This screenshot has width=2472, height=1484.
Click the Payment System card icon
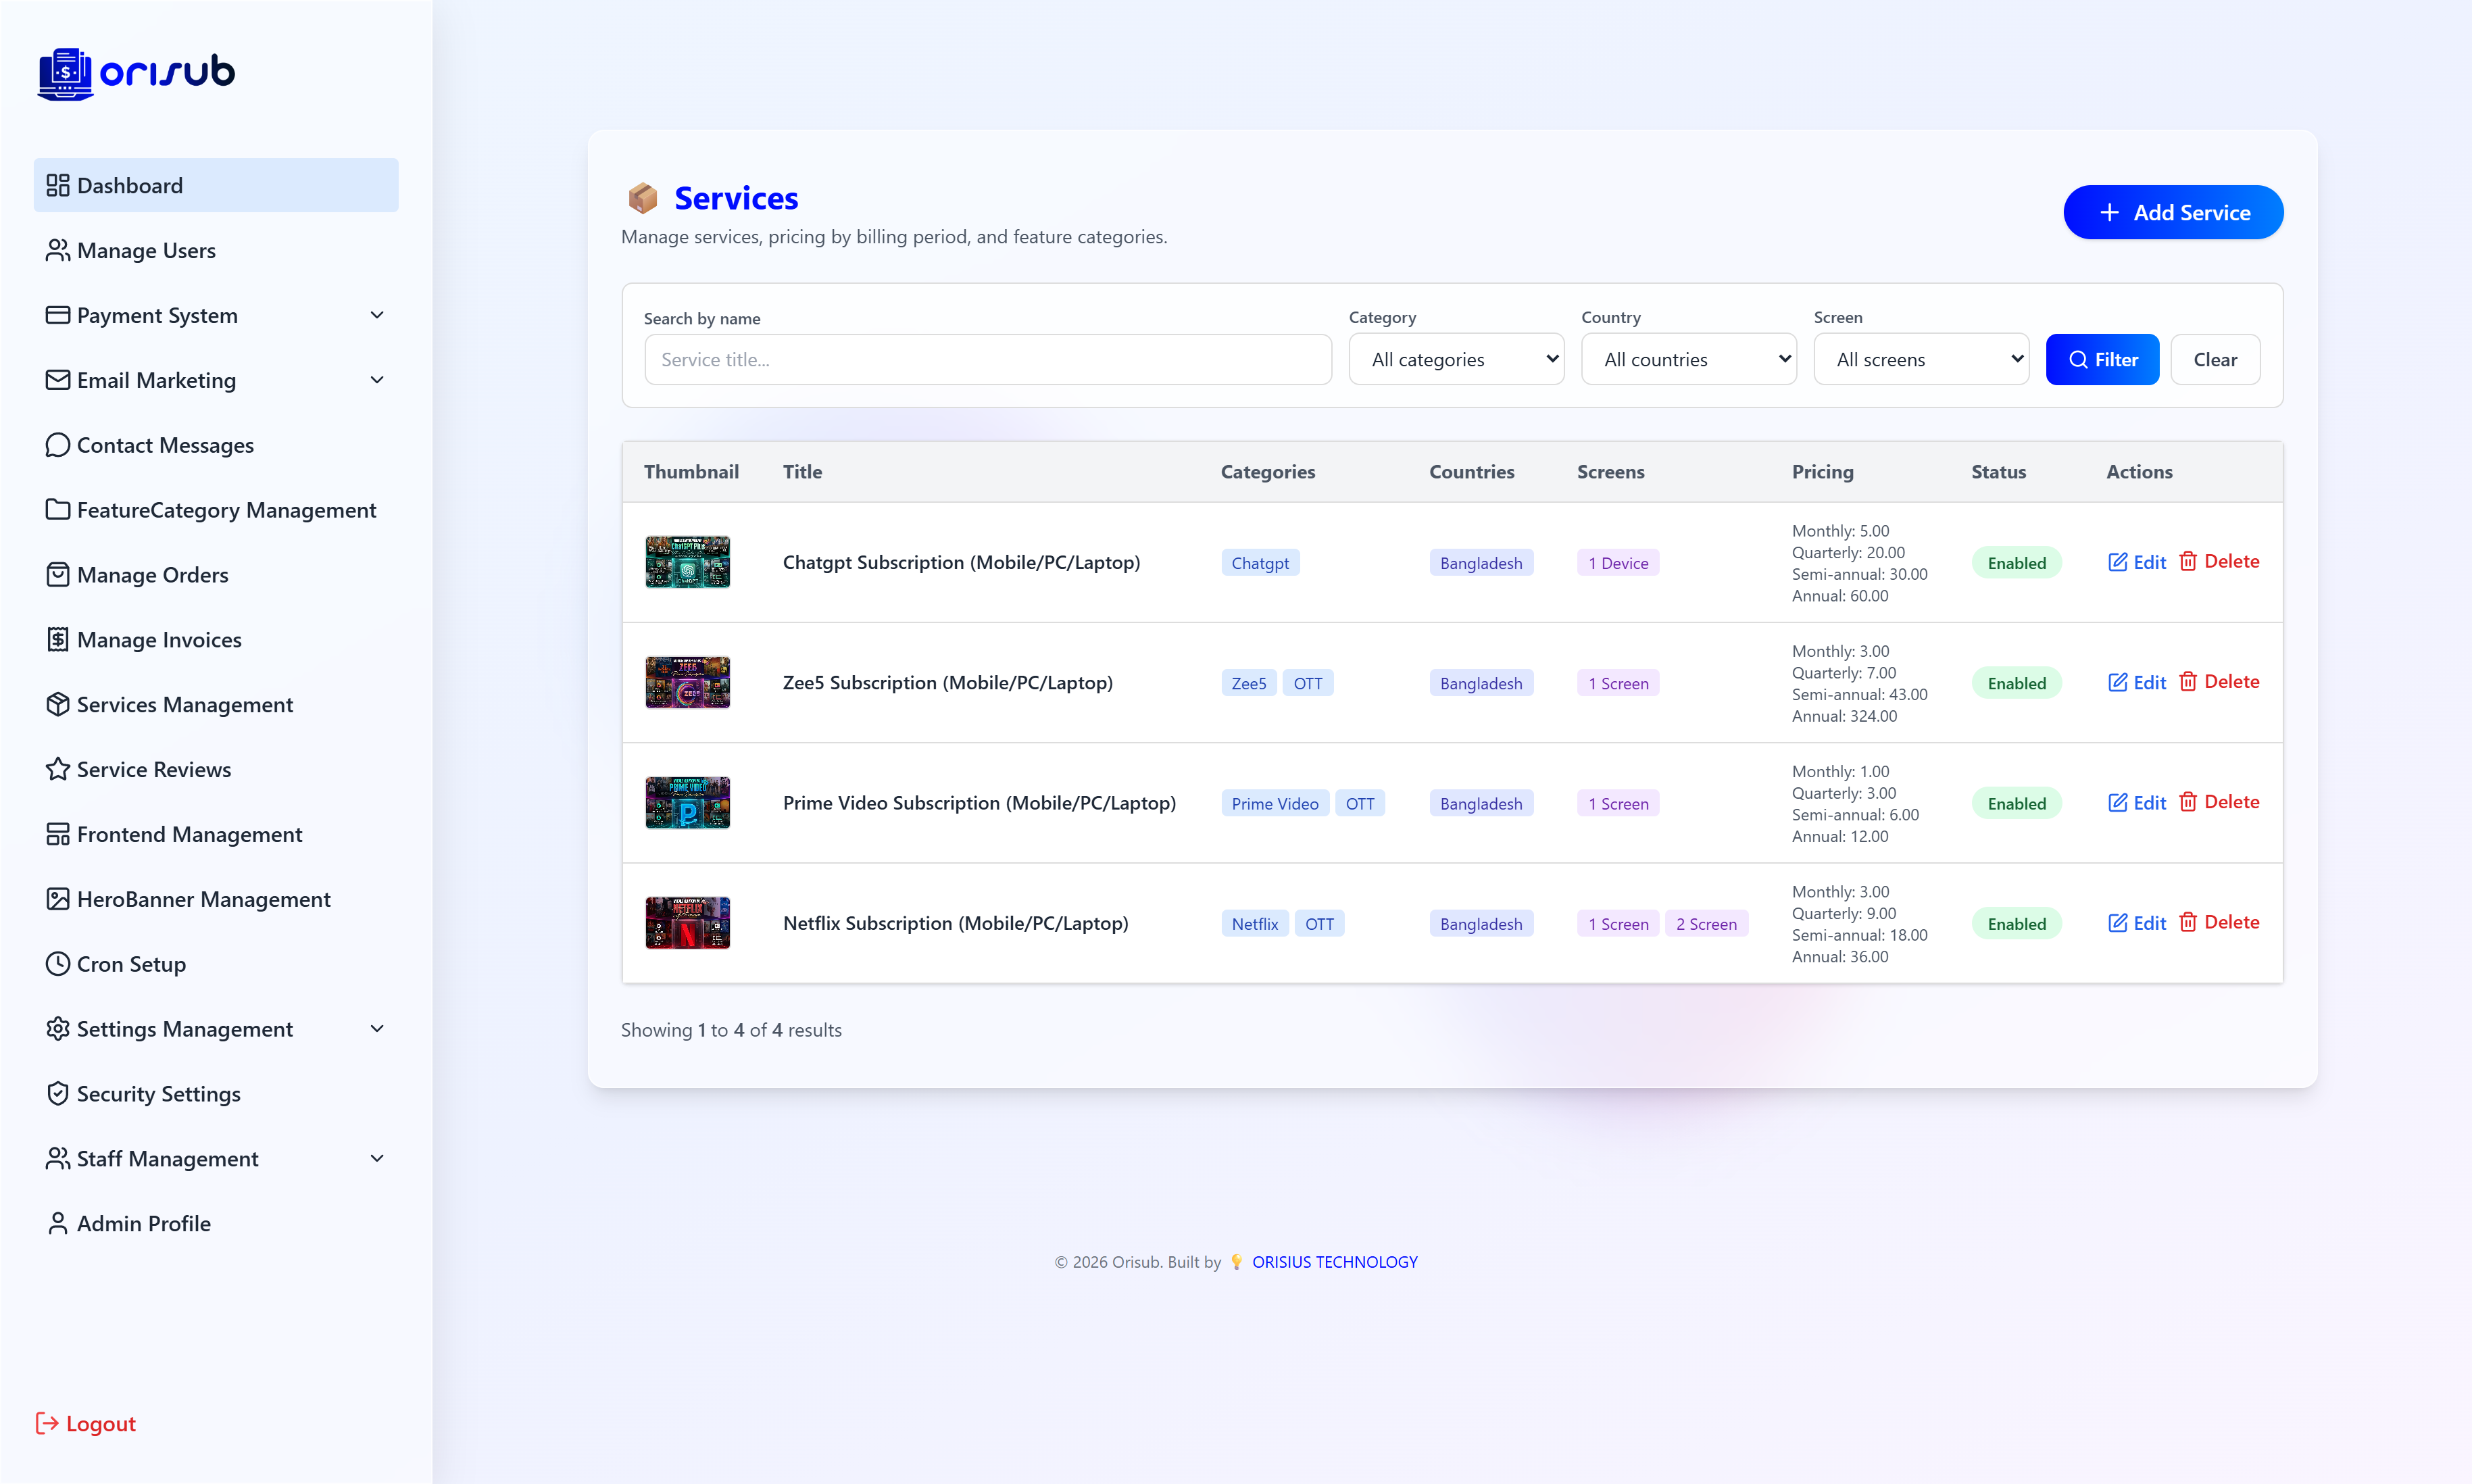point(58,315)
